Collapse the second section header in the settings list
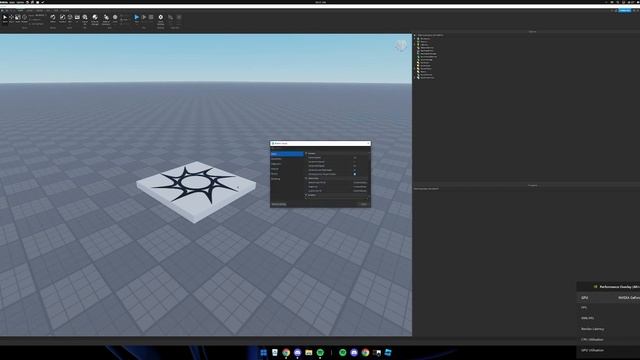Screen dimensions: 640x360 [306, 178]
